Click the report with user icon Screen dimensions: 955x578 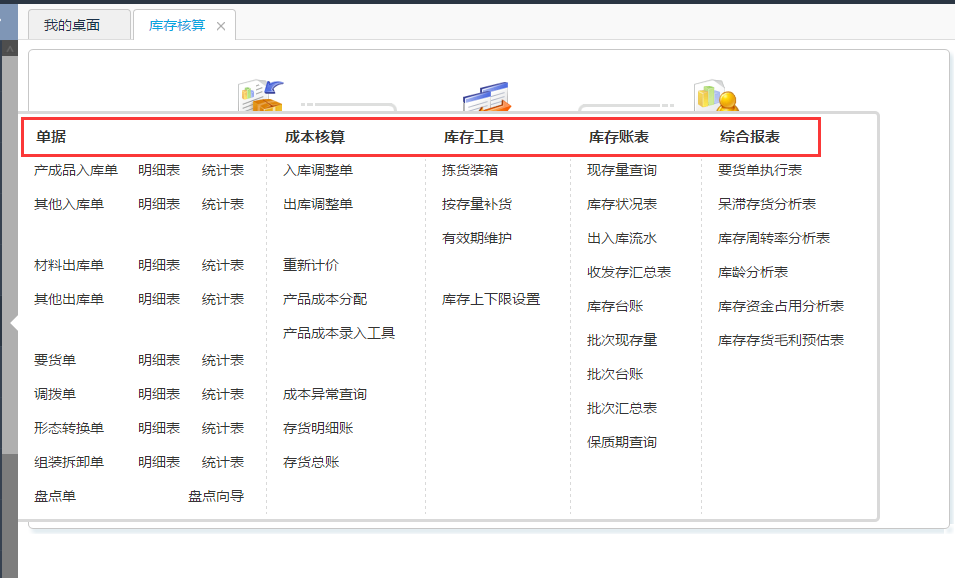point(715,97)
